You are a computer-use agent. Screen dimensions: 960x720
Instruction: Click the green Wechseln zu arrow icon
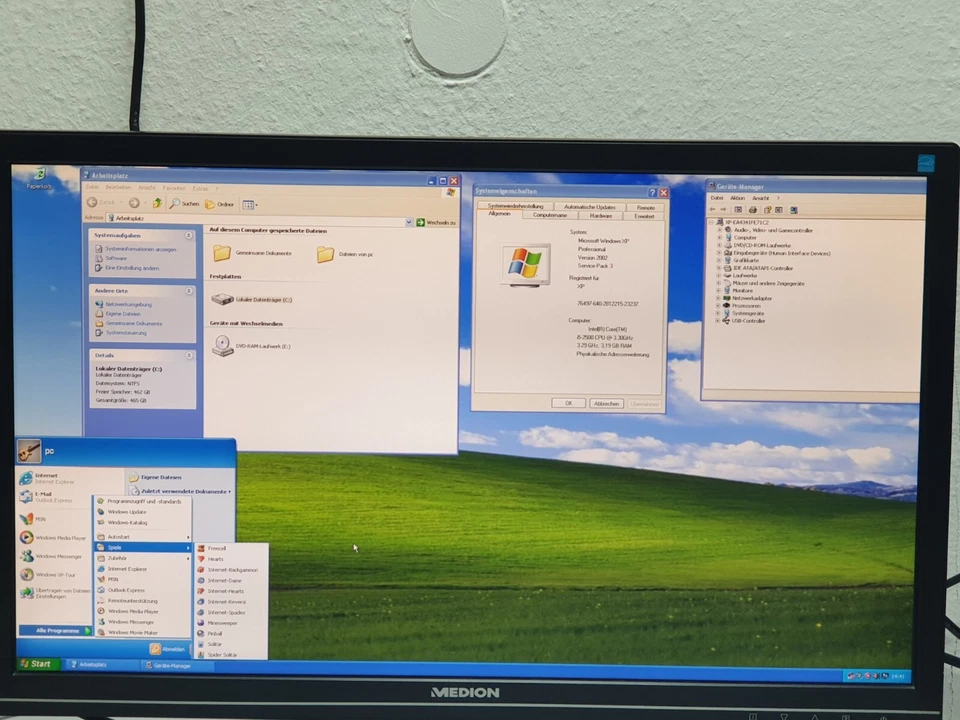point(421,221)
